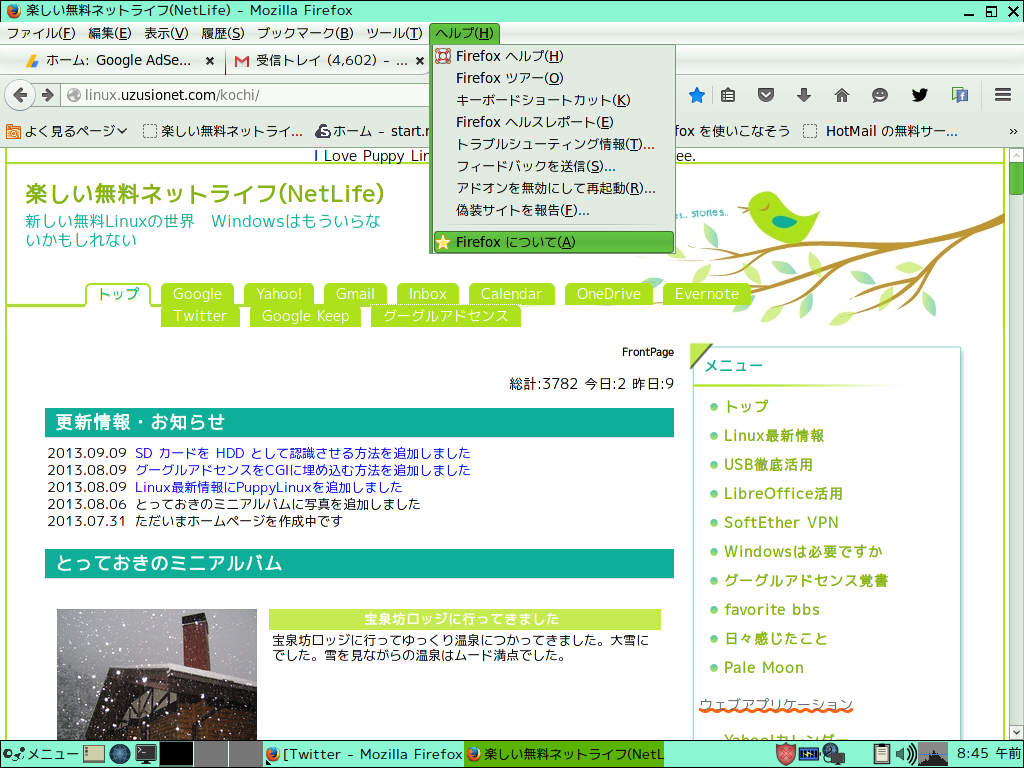The height and width of the screenshot is (768, 1024).
Task: Open the taskbar メニュー start button
Action: pos(40,754)
